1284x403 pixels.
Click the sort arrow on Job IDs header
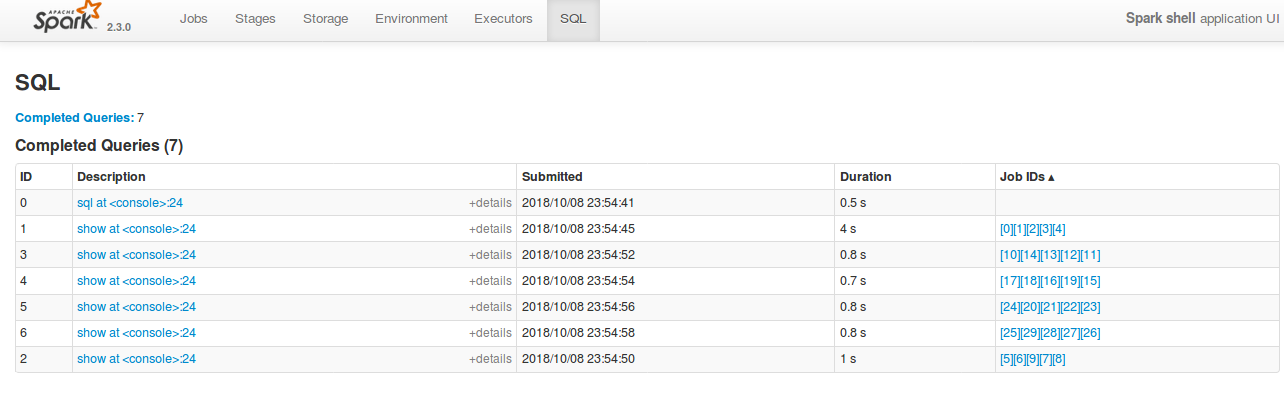1051,177
